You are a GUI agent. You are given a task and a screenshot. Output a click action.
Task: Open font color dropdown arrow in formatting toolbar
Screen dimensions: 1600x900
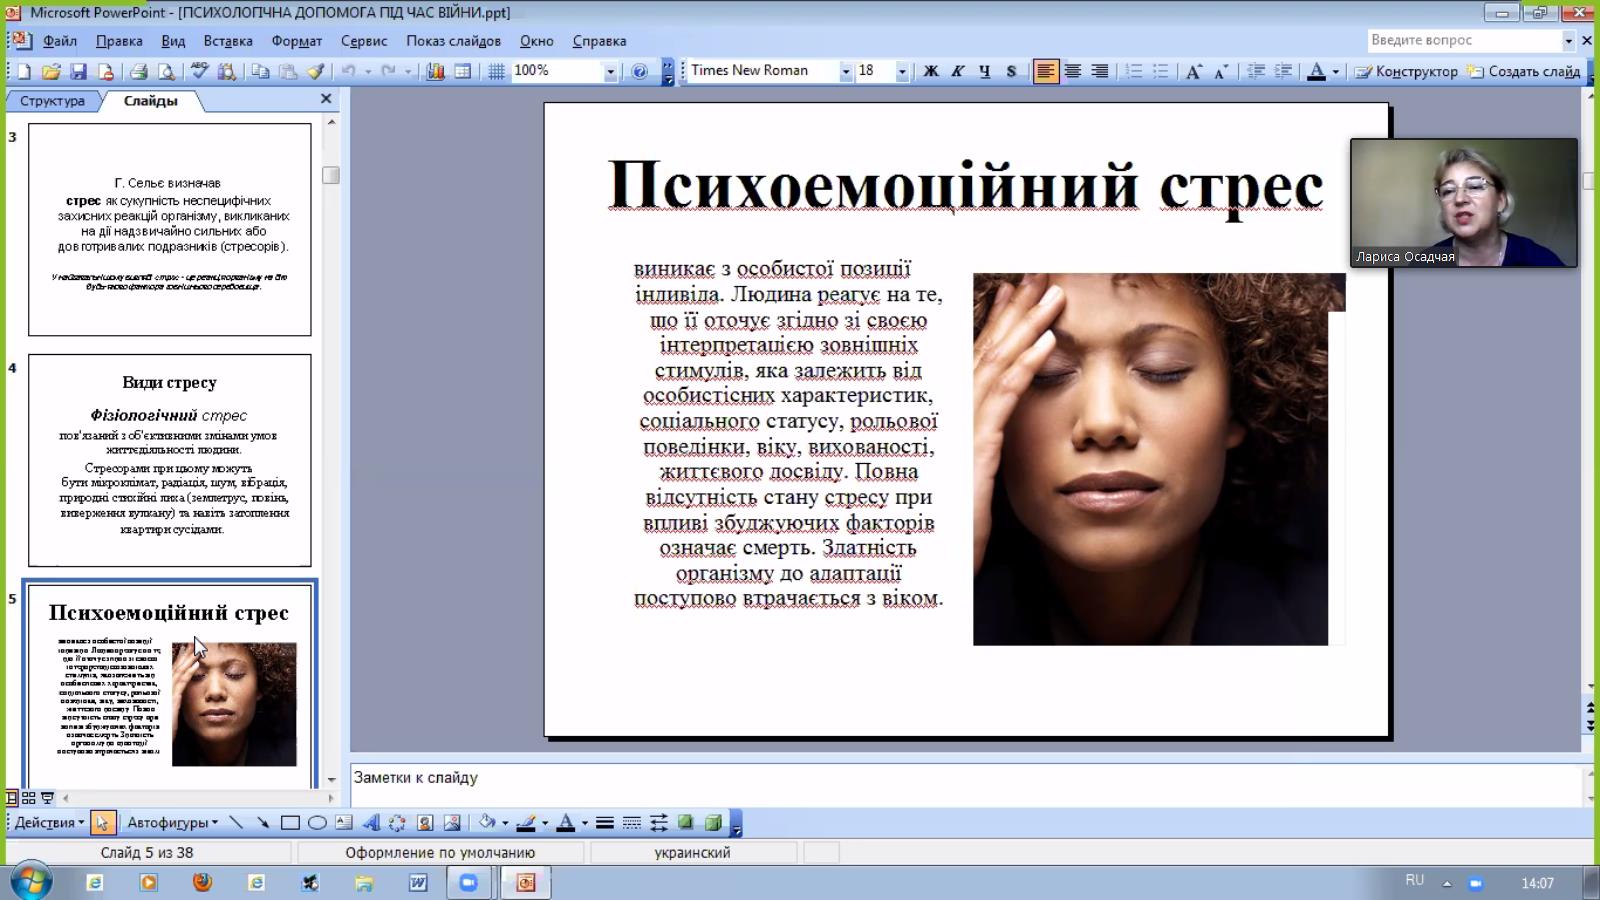pos(1335,71)
